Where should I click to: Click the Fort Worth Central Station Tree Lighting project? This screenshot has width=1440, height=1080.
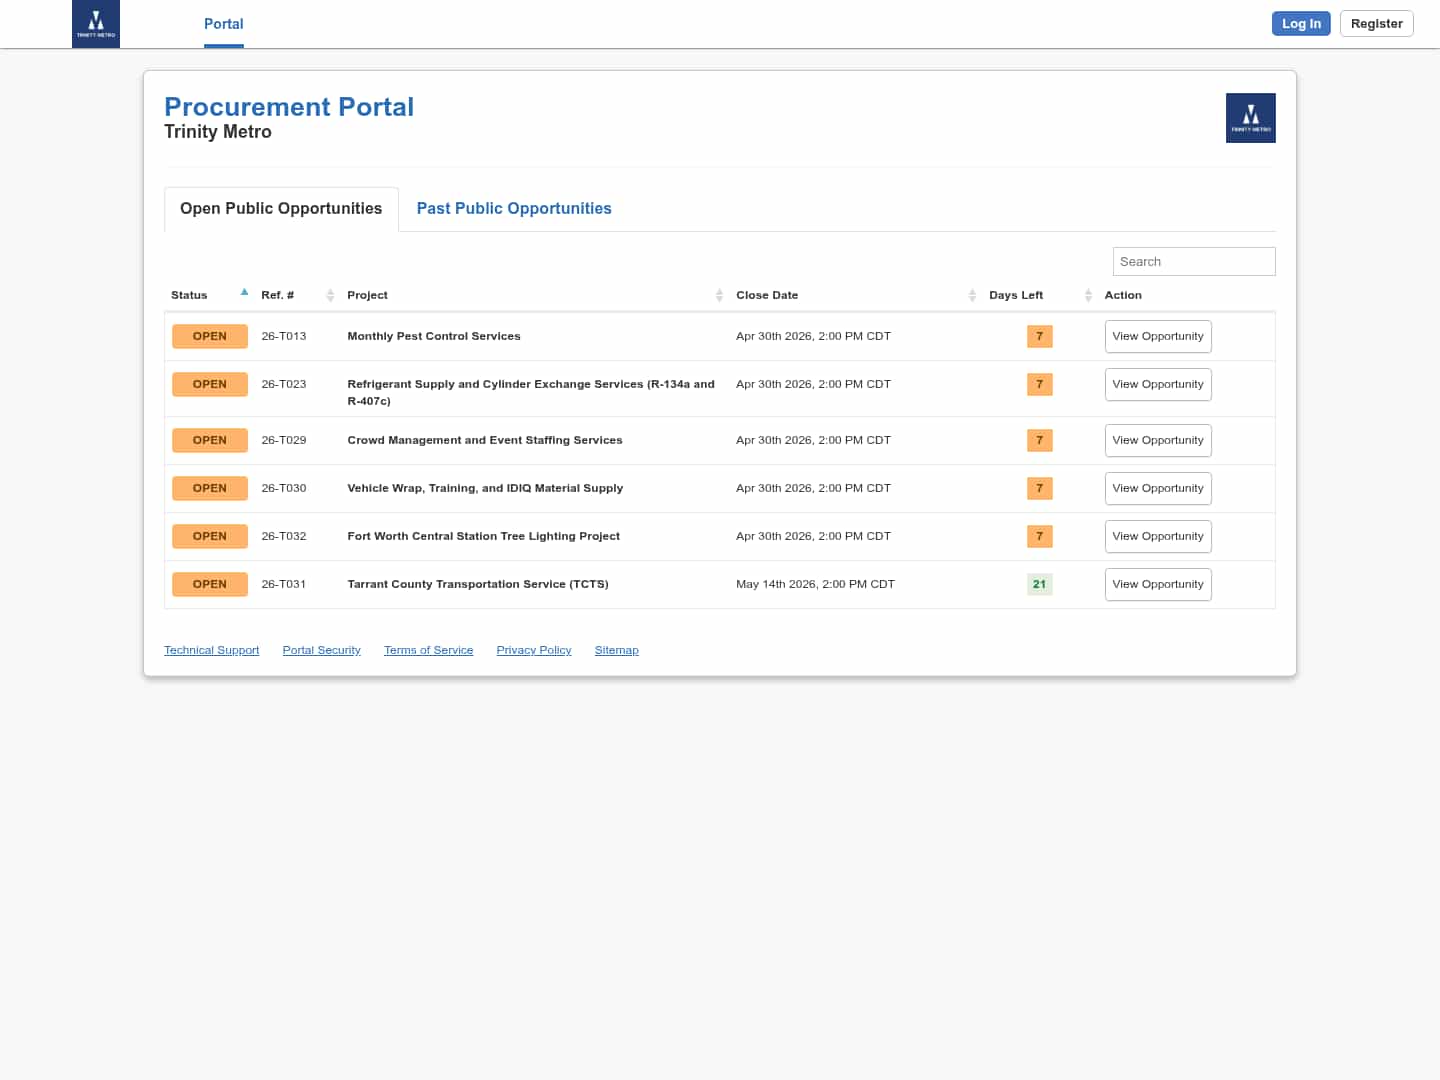pos(483,536)
